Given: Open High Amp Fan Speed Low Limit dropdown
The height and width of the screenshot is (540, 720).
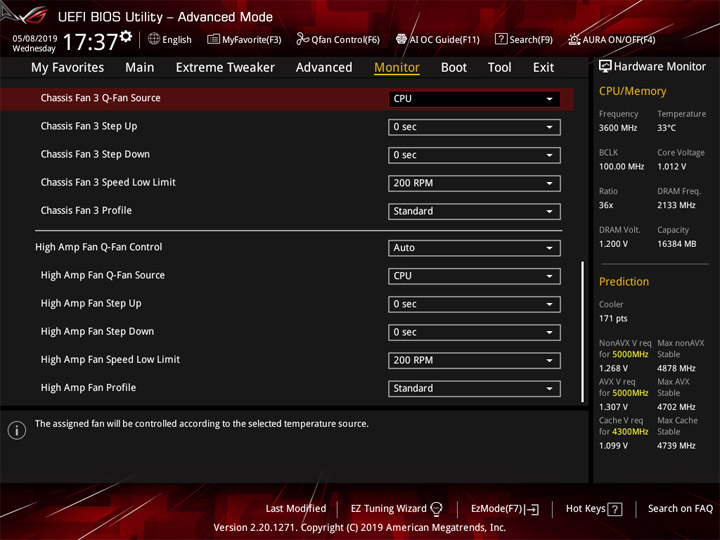Looking at the screenshot, I should click(474, 360).
